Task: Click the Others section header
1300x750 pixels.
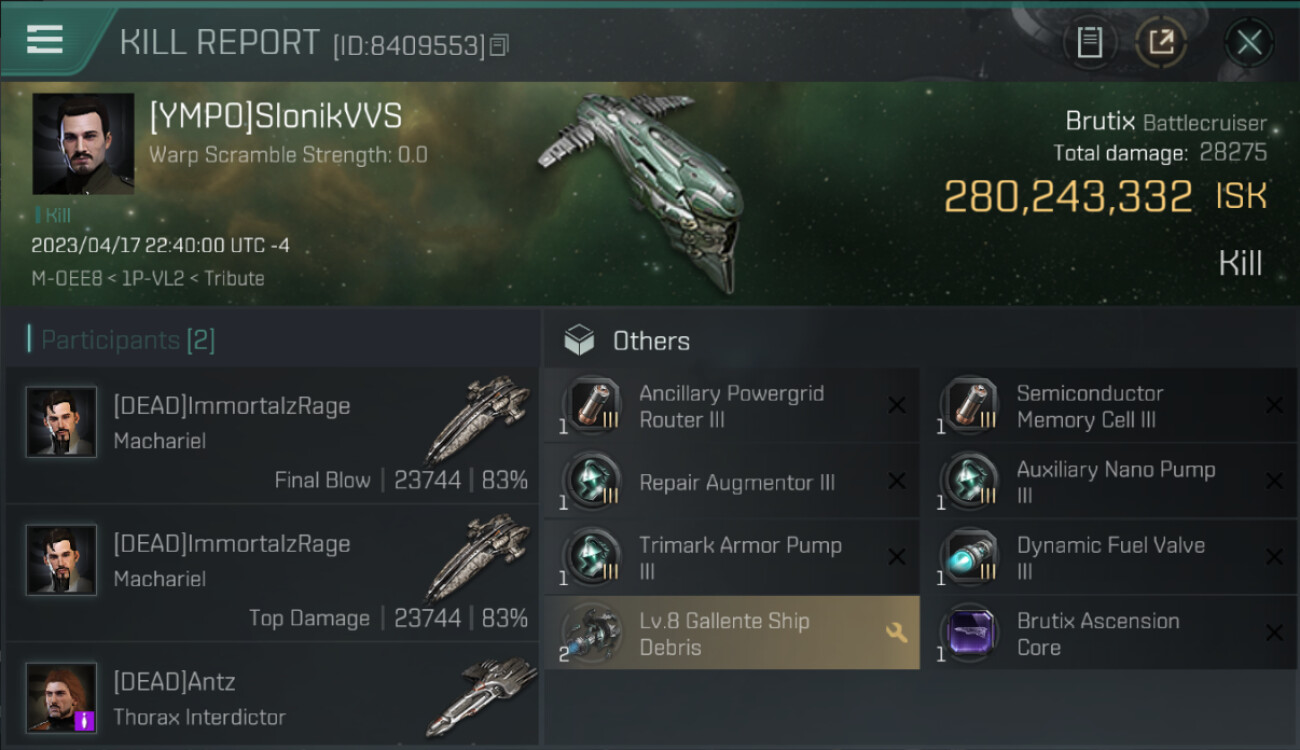Action: pyautogui.click(x=651, y=341)
